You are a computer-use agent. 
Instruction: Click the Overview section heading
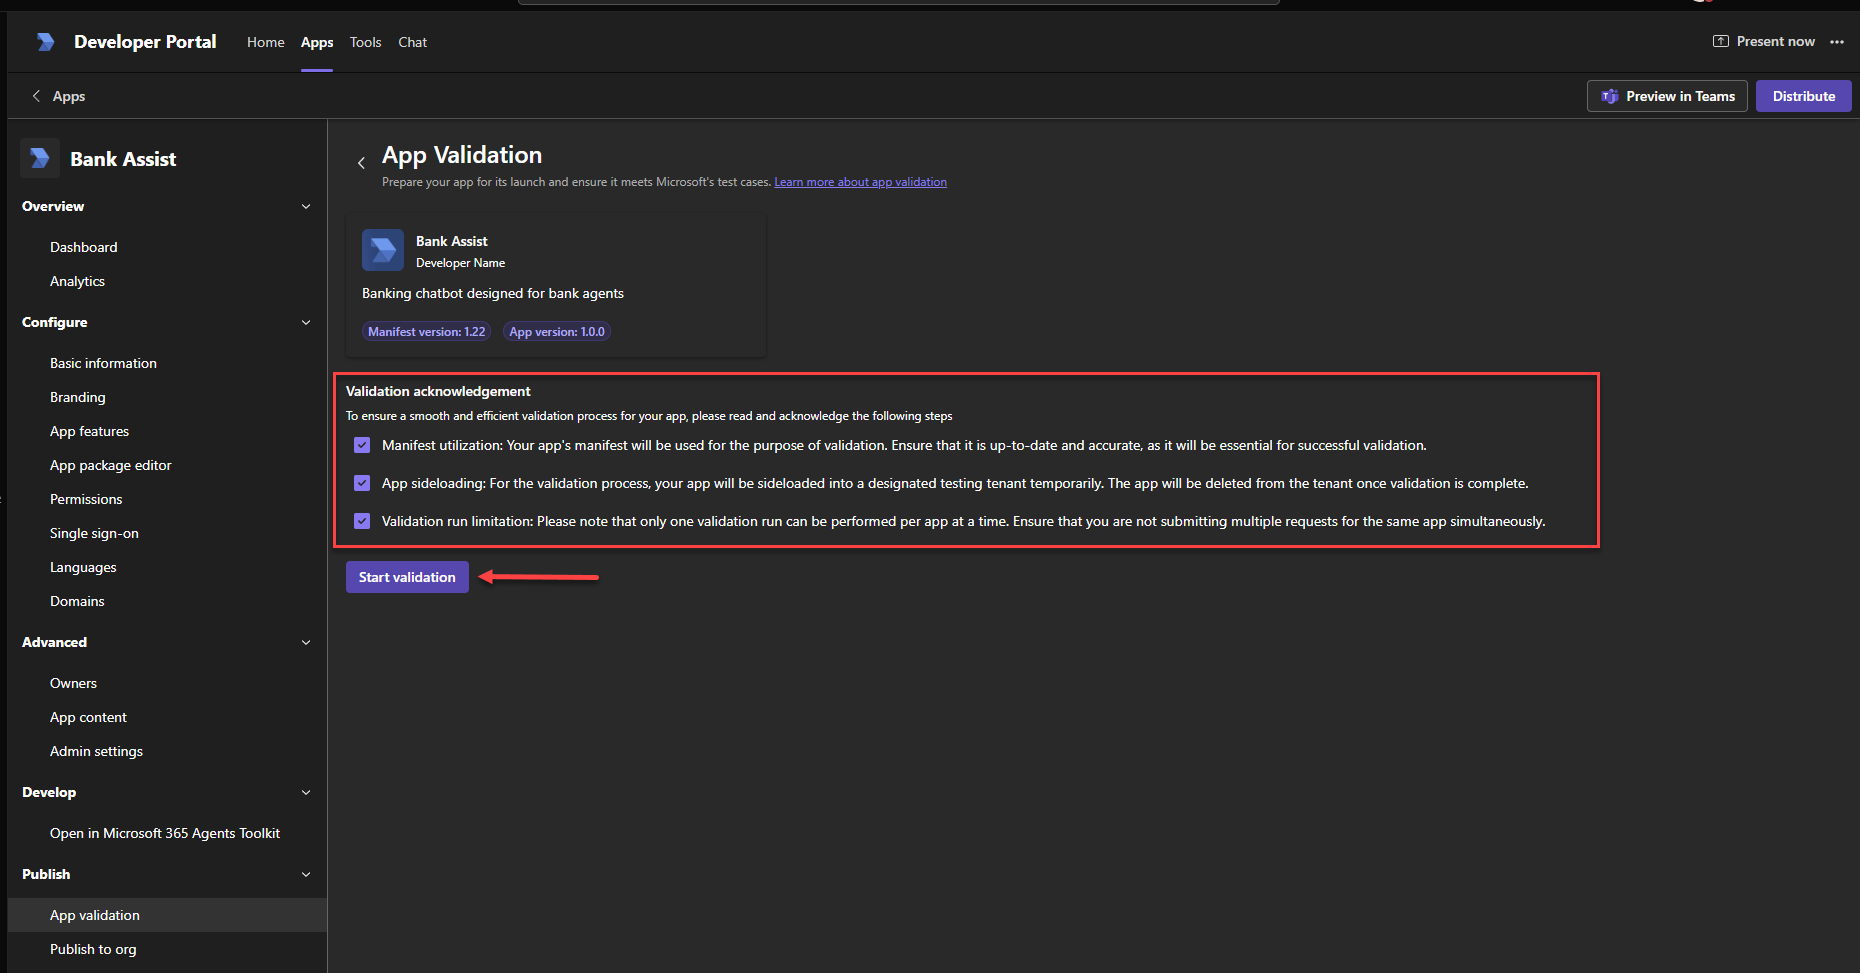tap(53, 206)
